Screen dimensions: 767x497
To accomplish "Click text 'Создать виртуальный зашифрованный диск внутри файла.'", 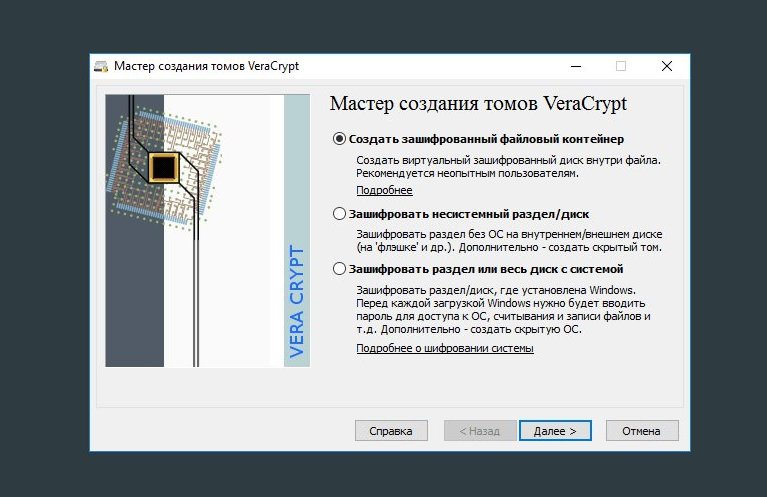I will point(508,160).
